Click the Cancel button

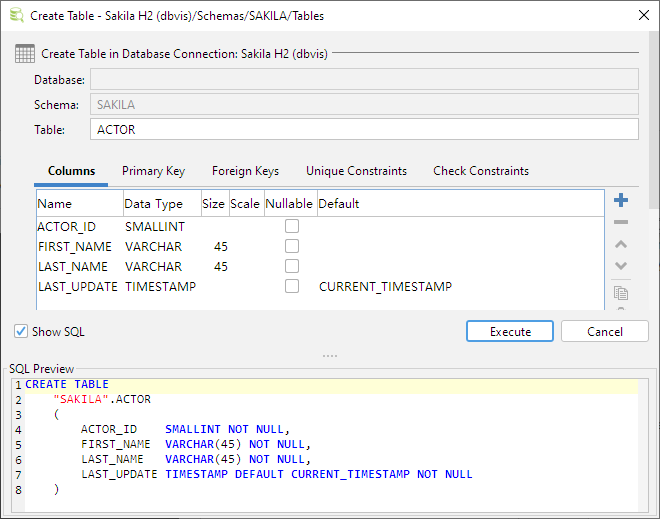click(x=604, y=331)
